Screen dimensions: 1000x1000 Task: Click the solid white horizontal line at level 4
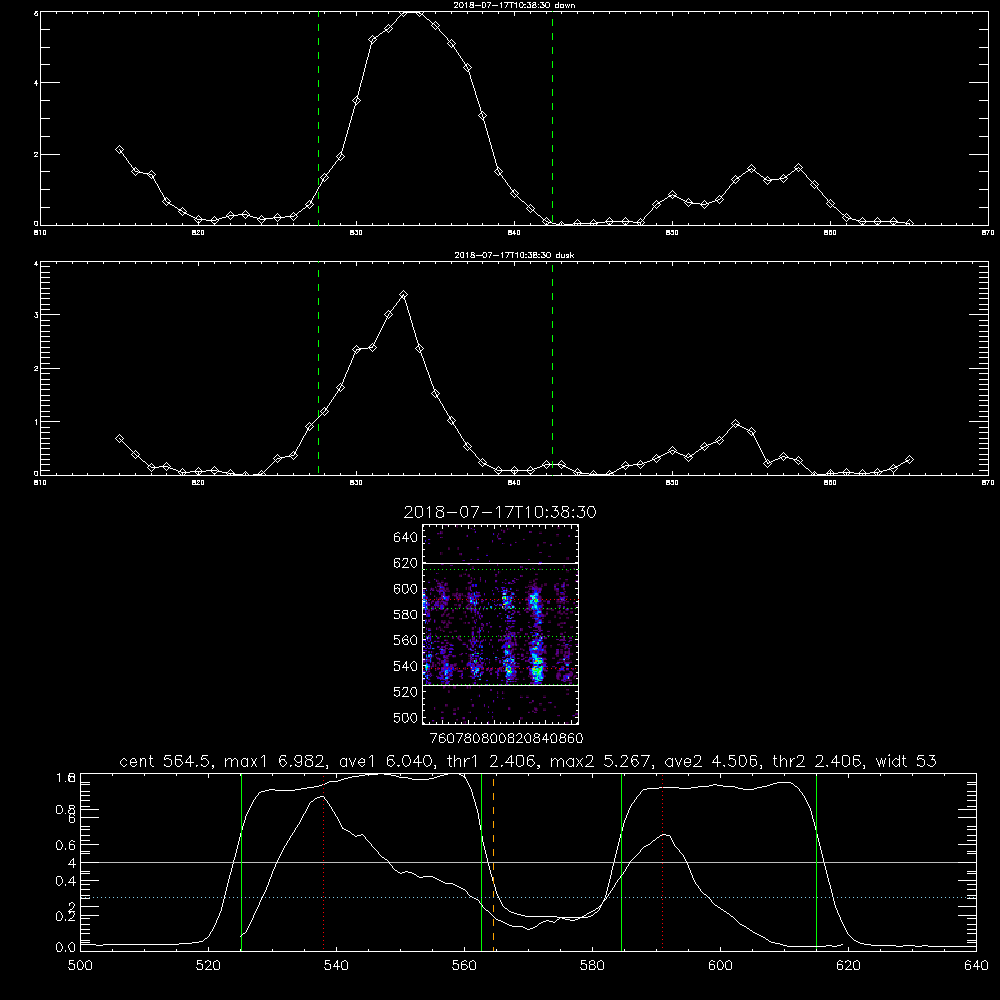click(x=528, y=862)
